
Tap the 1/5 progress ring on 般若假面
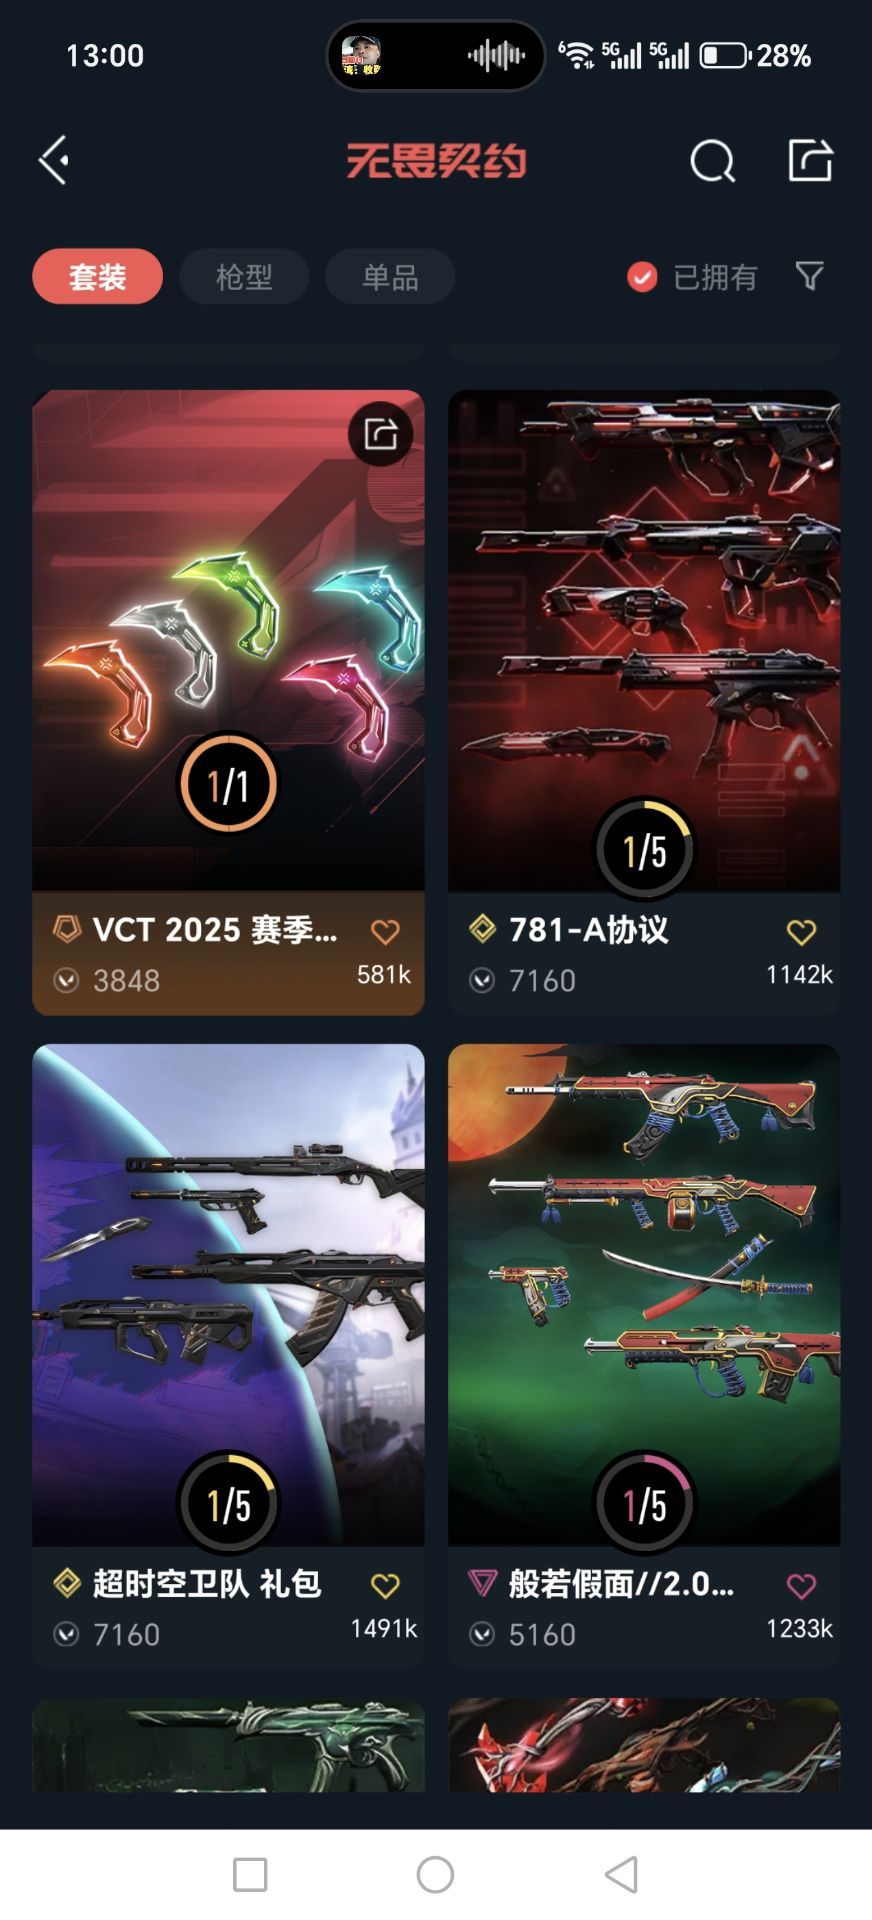pyautogui.click(x=644, y=1503)
